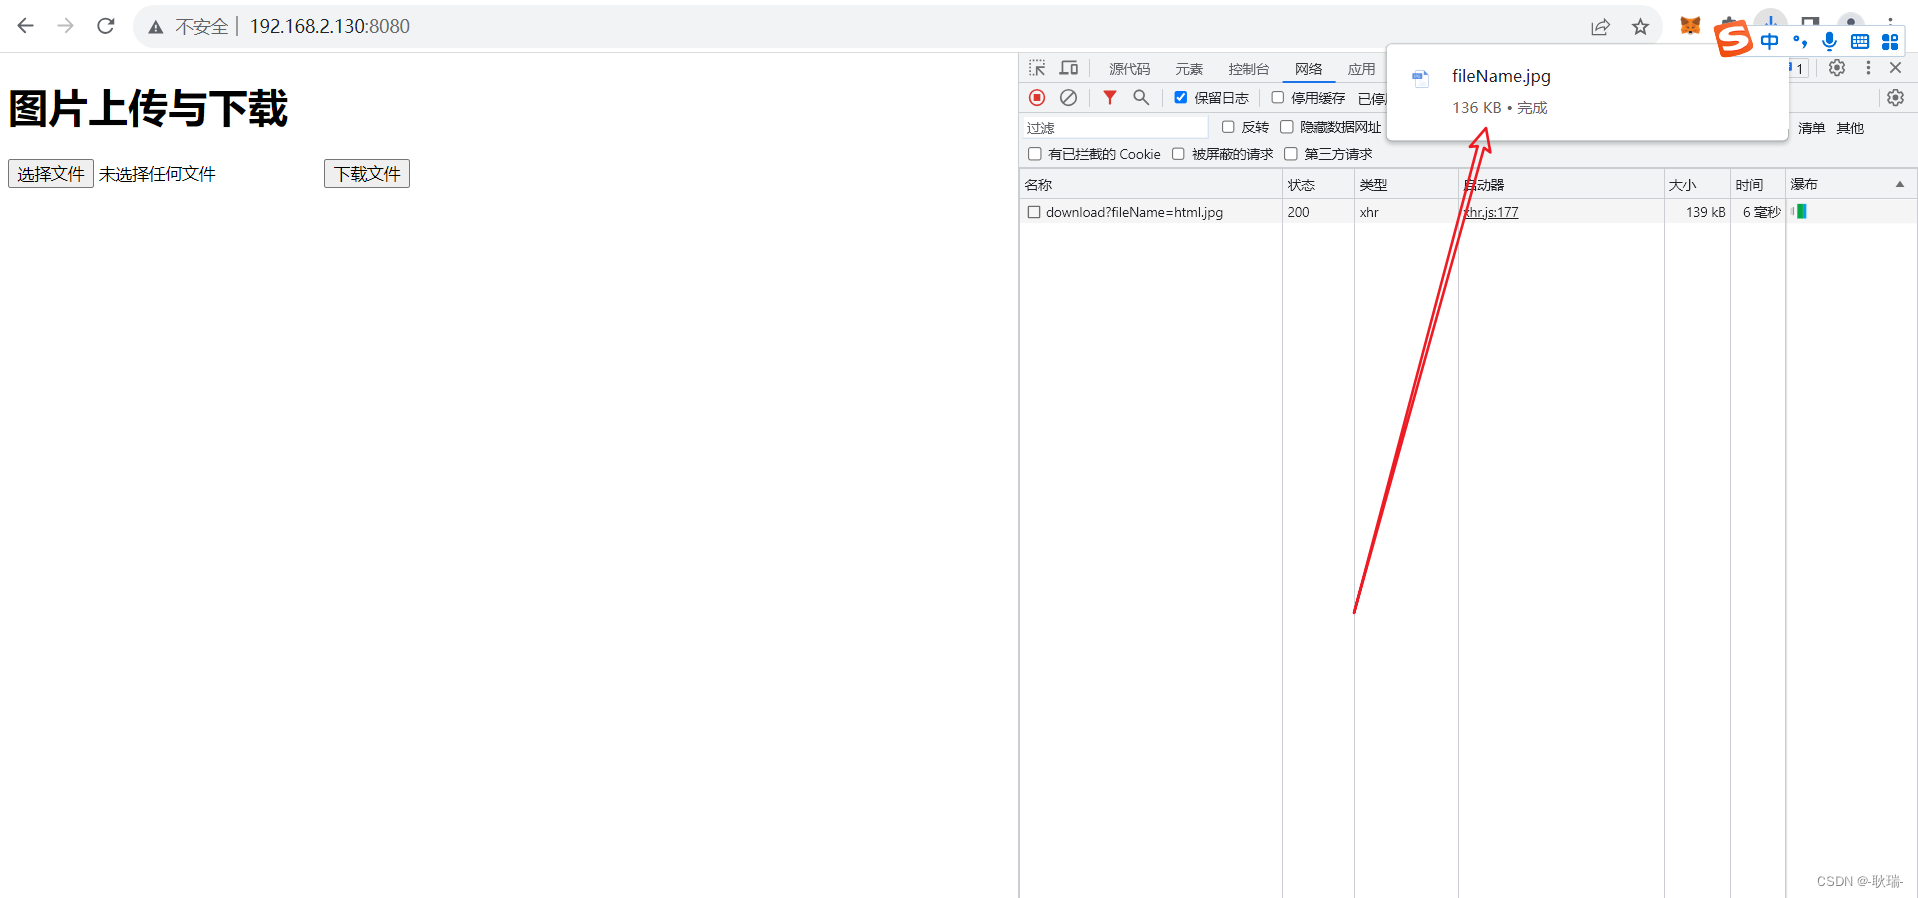The image size is (1918, 898).
Task: Toggle Sogou Chinese input mode
Action: click(x=1770, y=41)
